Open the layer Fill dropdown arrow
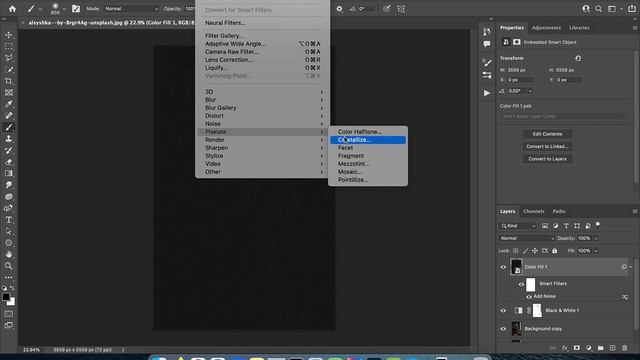 [x=596, y=251]
